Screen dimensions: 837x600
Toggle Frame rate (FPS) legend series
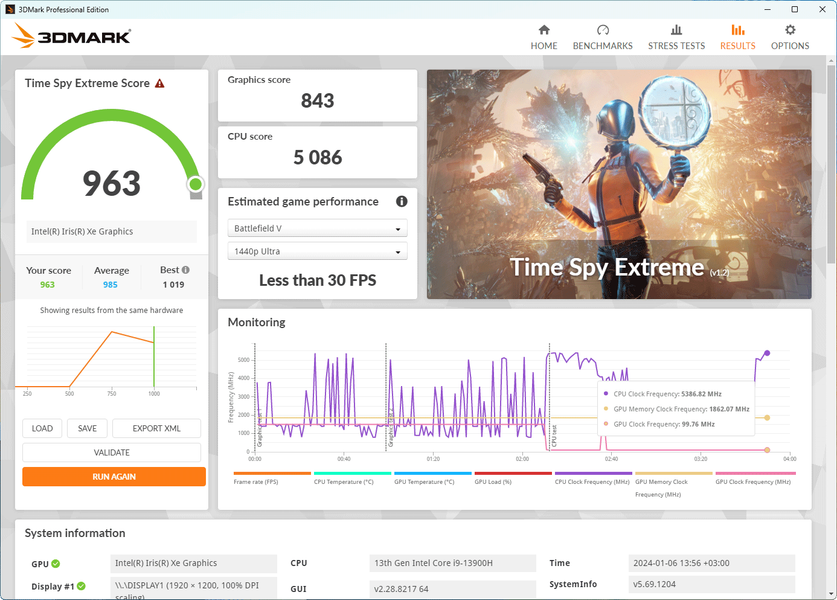[x=272, y=478]
